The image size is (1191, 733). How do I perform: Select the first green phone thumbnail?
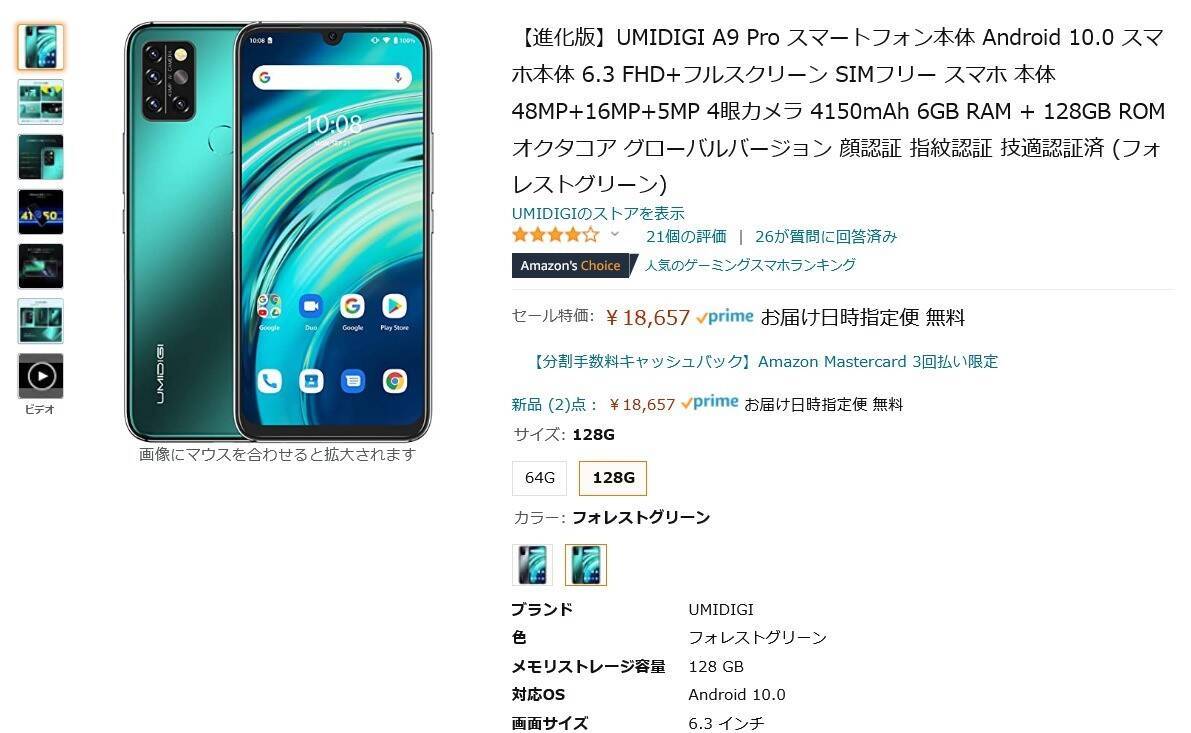(40, 47)
